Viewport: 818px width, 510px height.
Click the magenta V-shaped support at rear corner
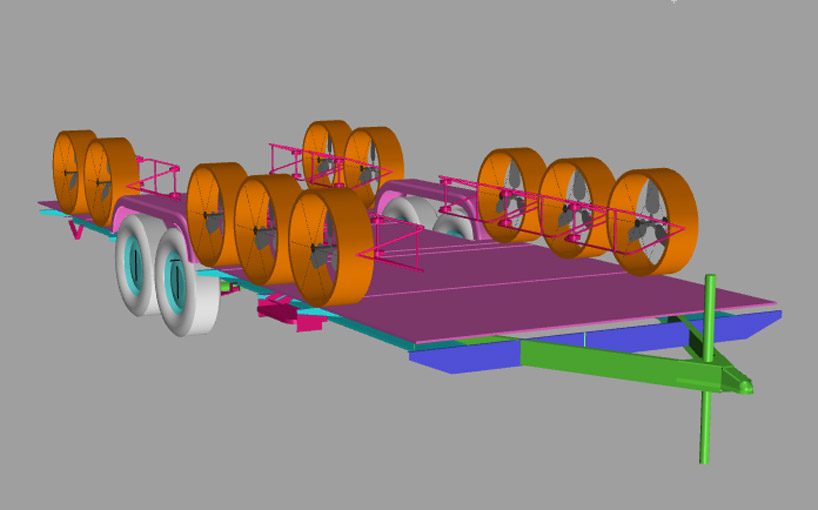pyautogui.click(x=75, y=229)
